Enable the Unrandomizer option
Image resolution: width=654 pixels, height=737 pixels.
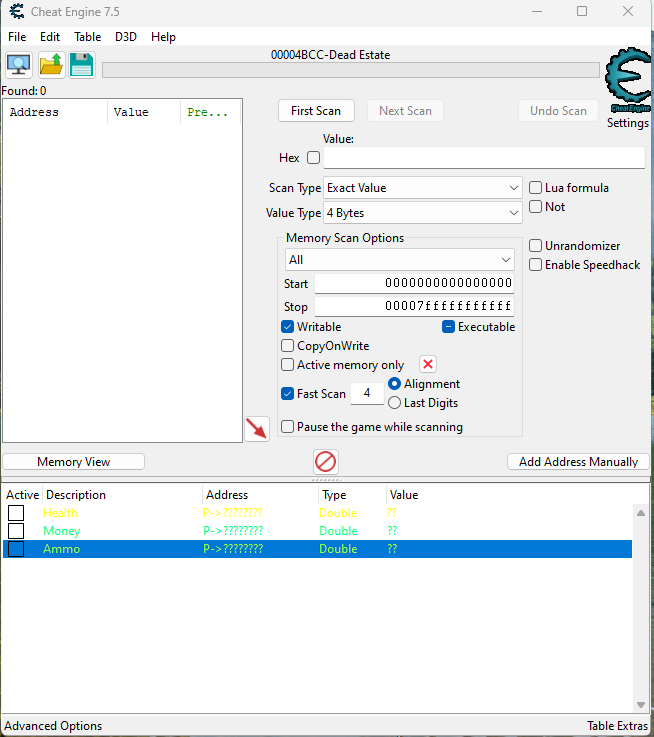536,245
